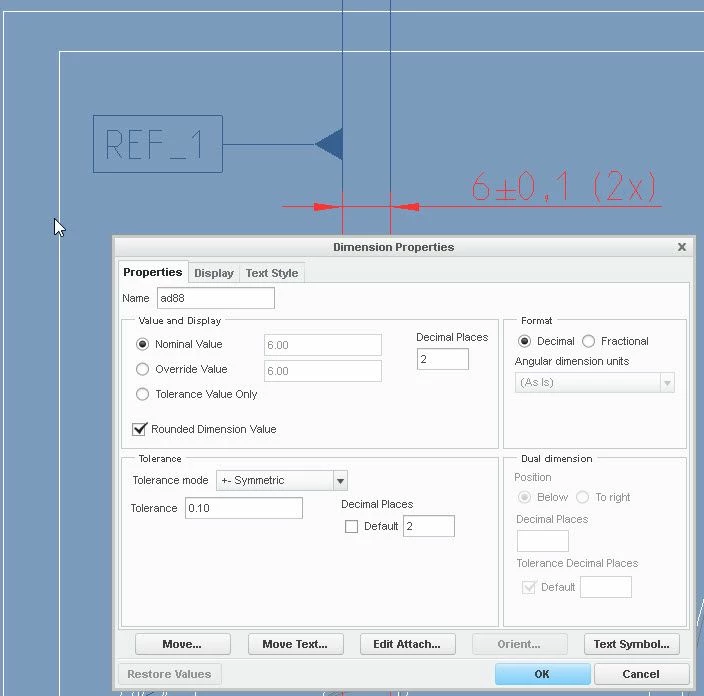This screenshot has height=696, width=704.
Task: Click the tolerance Decimal Places number field
Action: (x=429, y=526)
